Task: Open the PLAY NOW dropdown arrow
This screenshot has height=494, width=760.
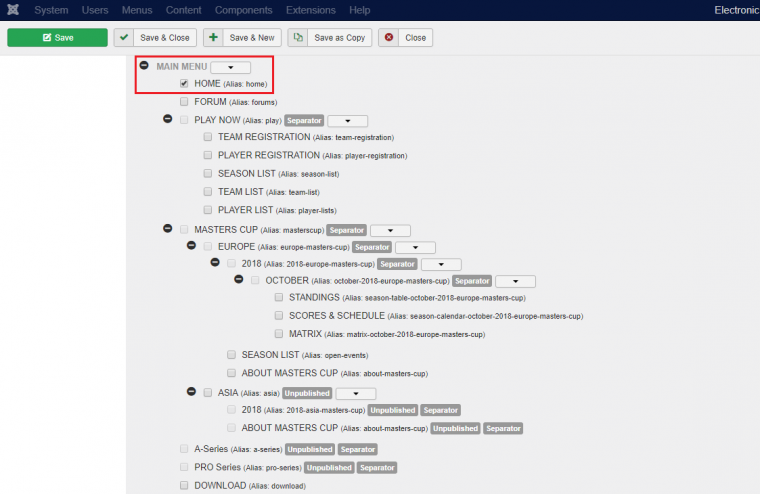Action: coord(348,121)
